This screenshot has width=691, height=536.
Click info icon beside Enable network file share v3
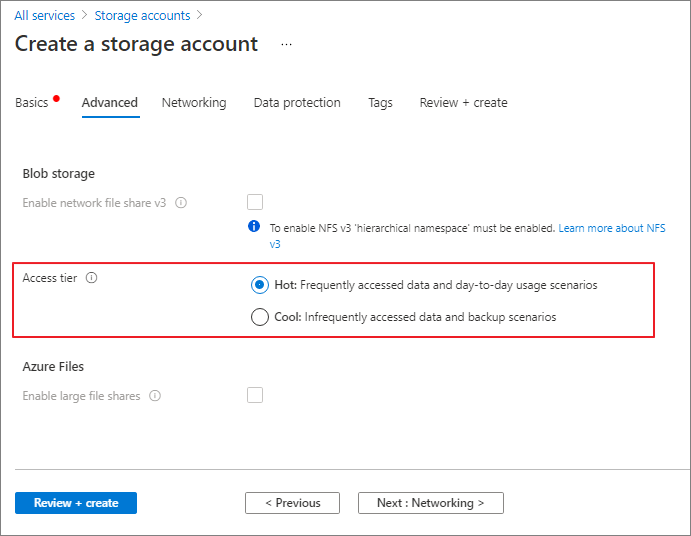coord(181,202)
